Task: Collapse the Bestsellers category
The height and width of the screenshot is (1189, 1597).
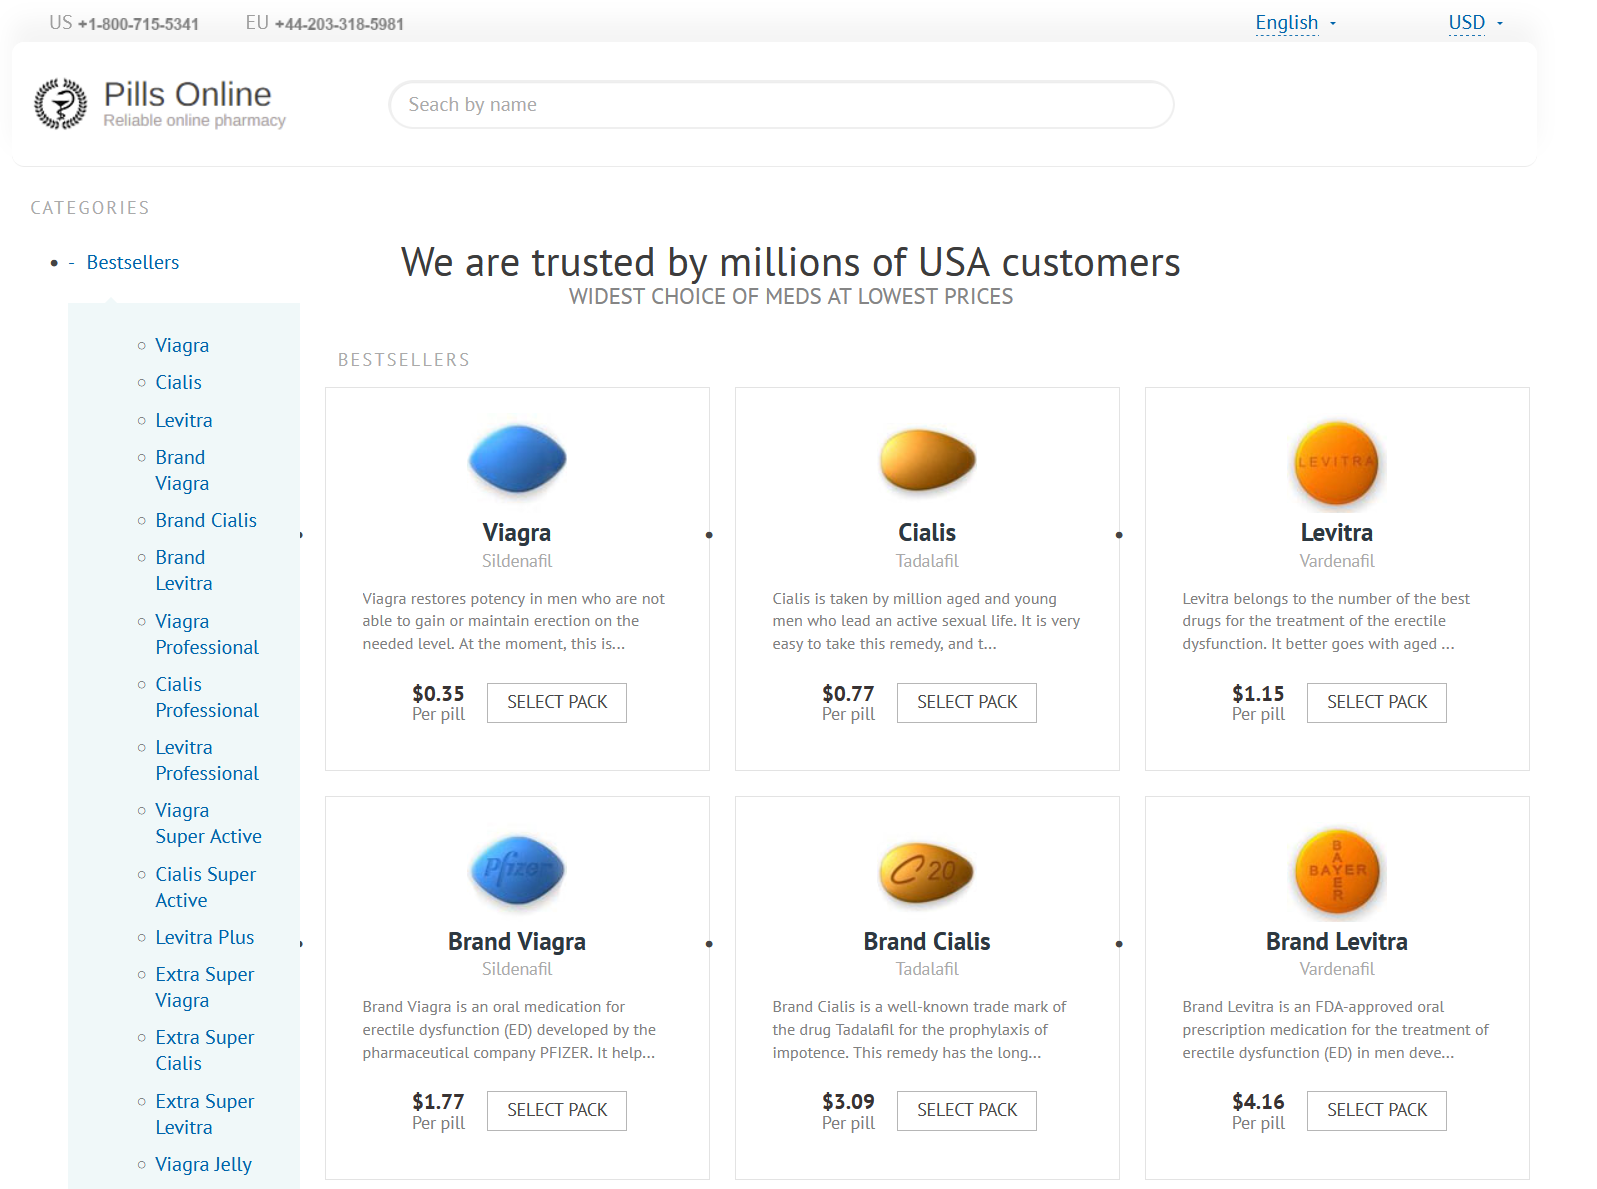Action: pos(133,262)
